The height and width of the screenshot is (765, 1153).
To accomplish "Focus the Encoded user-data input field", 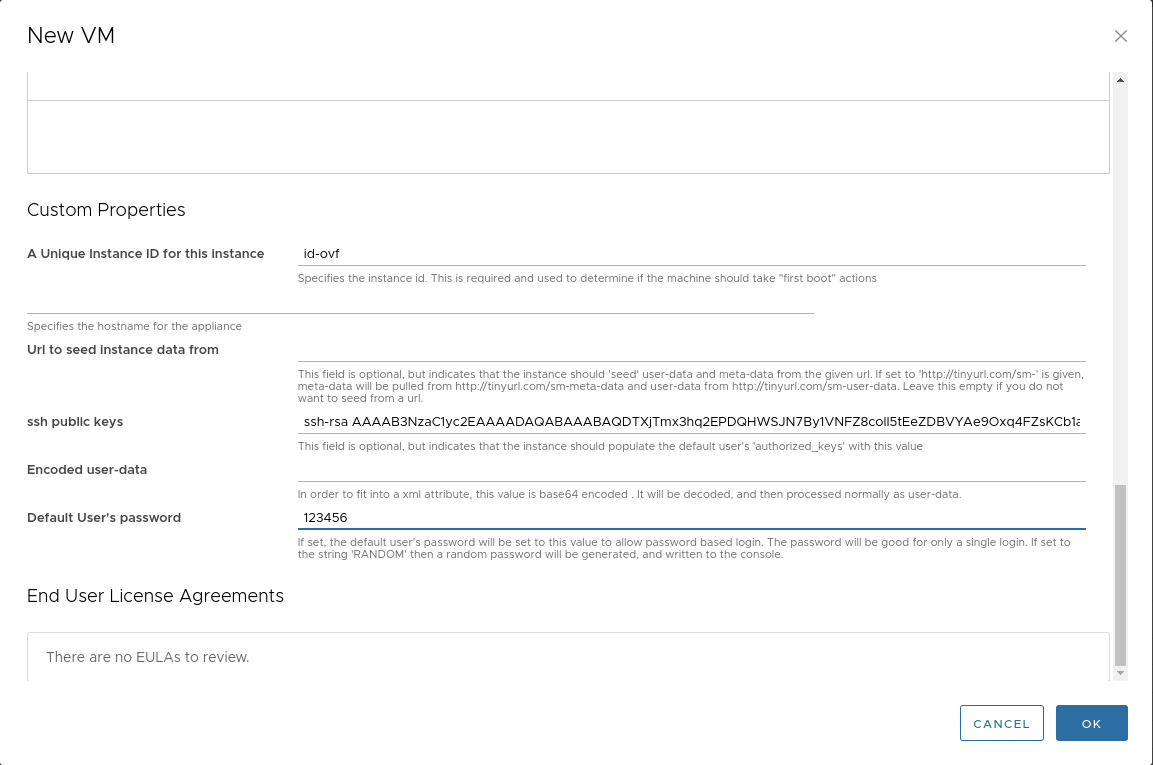I will tap(690, 470).
